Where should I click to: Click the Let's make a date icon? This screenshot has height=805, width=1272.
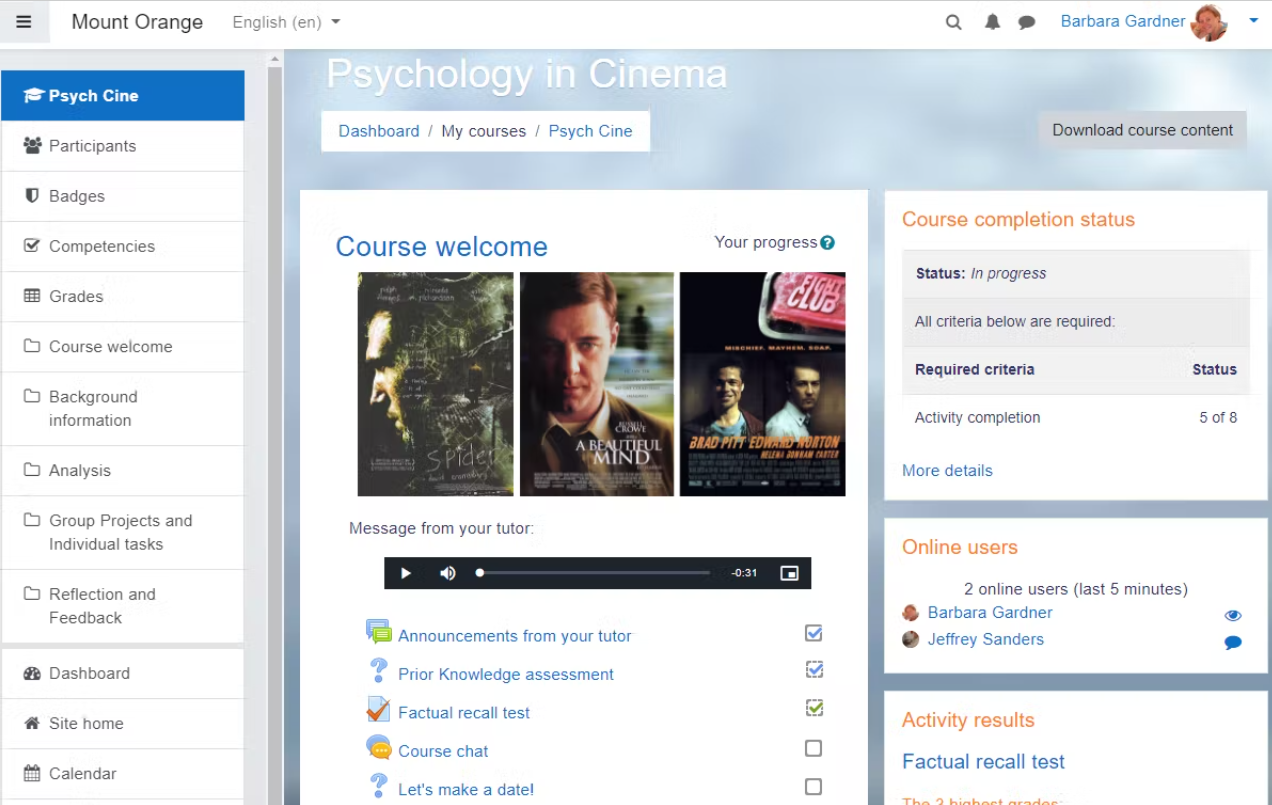378,786
